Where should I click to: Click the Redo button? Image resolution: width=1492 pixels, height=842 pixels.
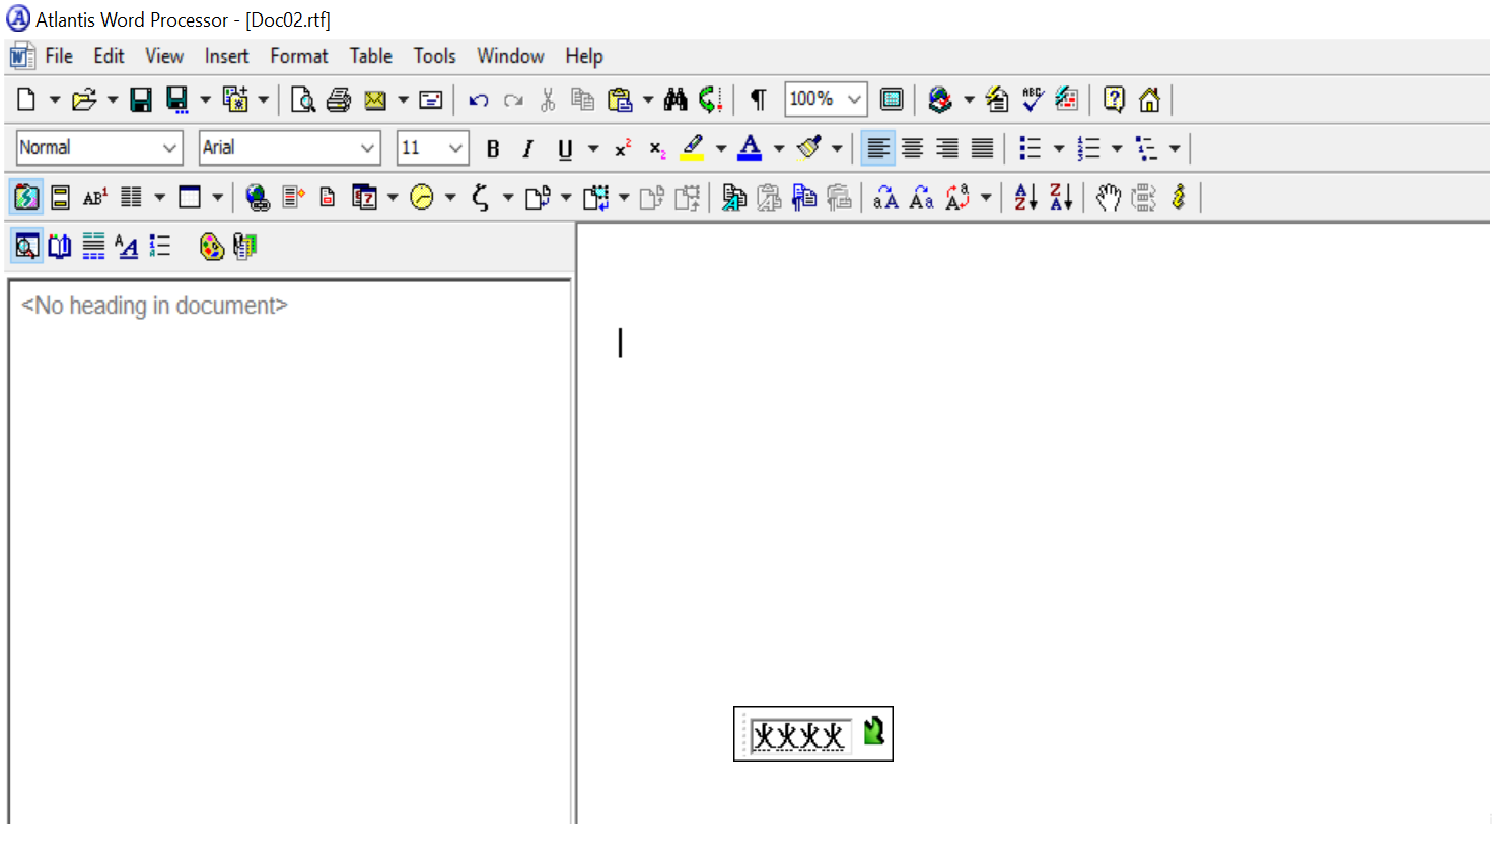pos(513,99)
